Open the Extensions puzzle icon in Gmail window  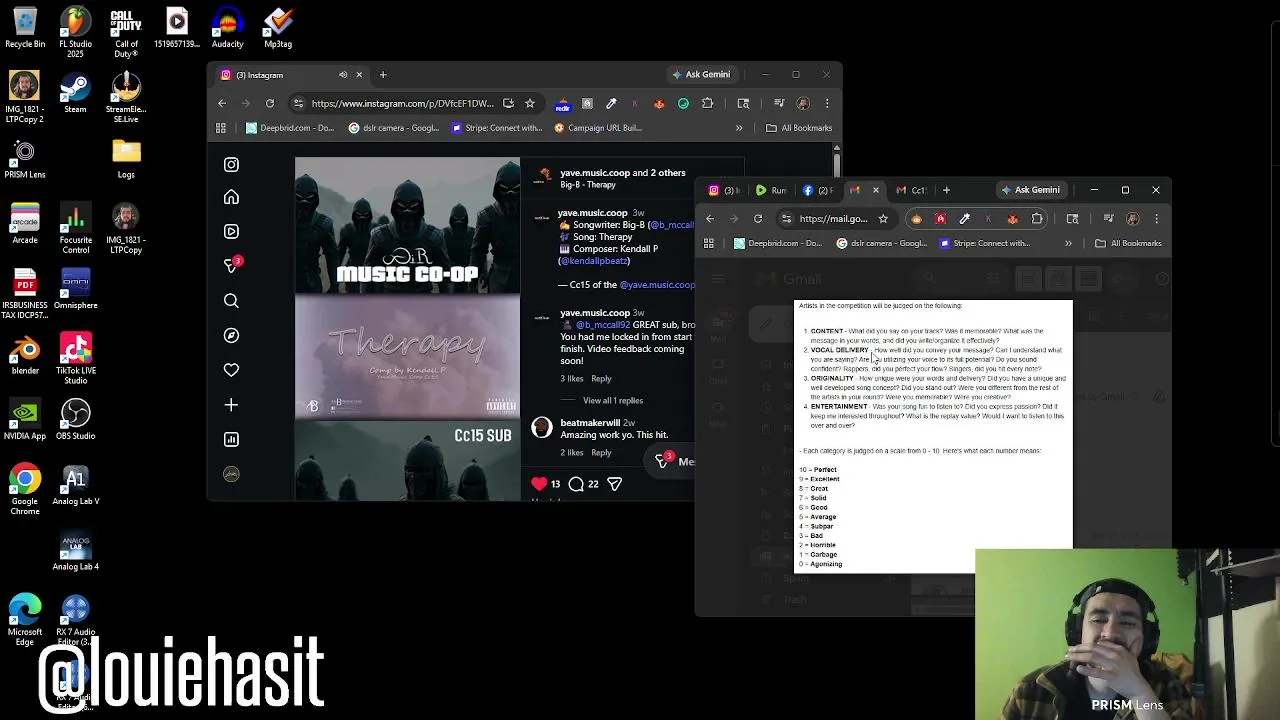click(x=1037, y=219)
